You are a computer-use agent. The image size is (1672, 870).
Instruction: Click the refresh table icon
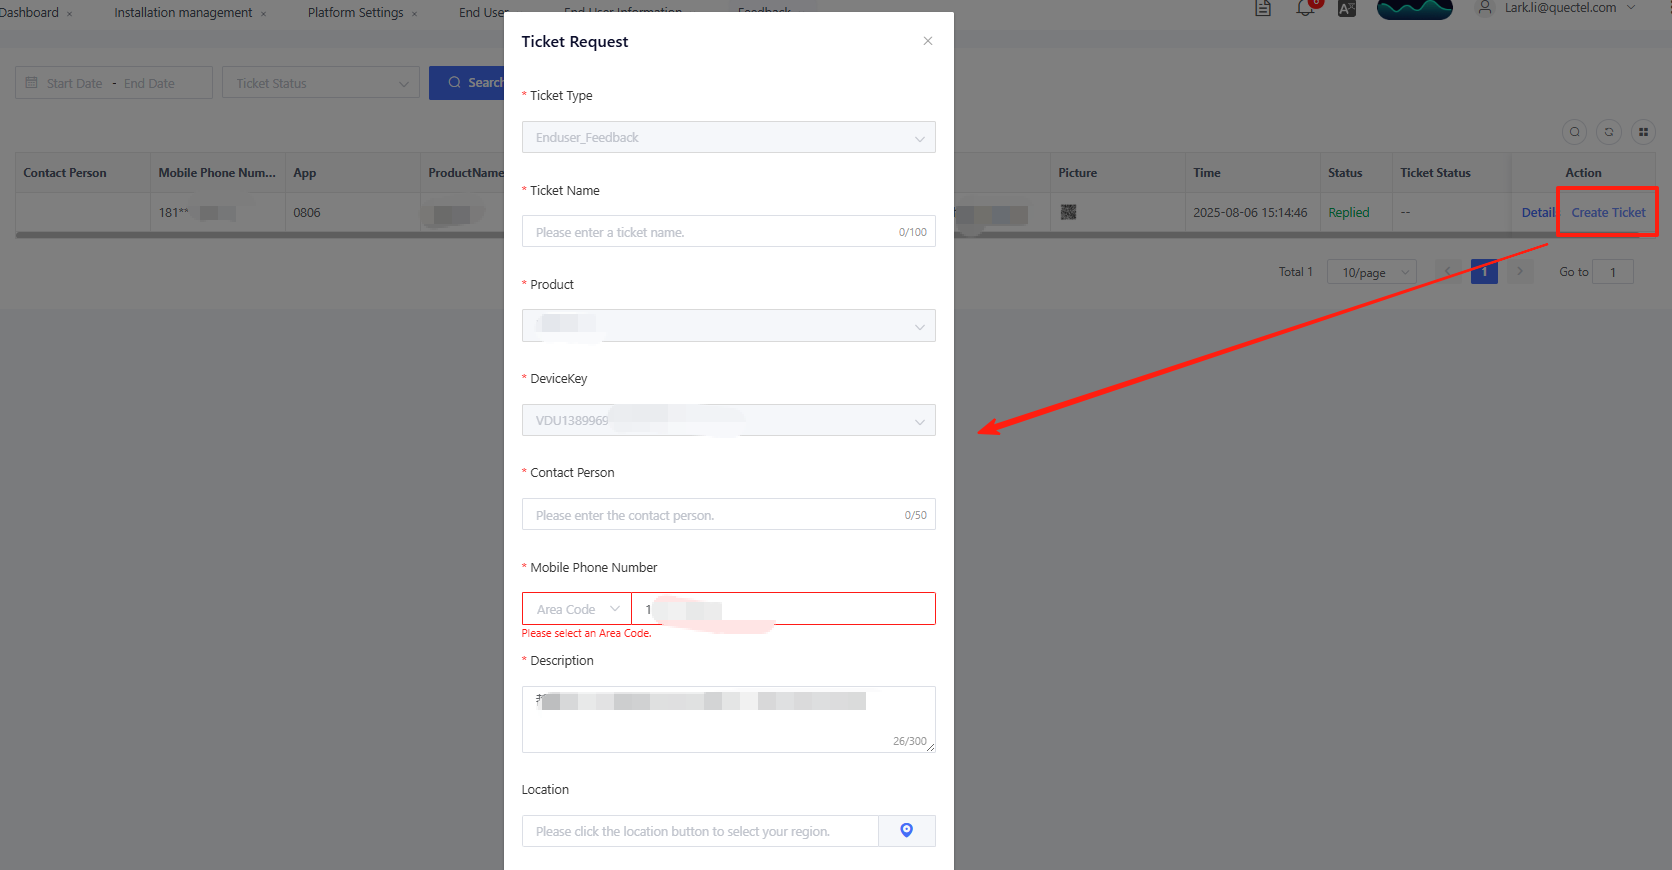coord(1609,132)
